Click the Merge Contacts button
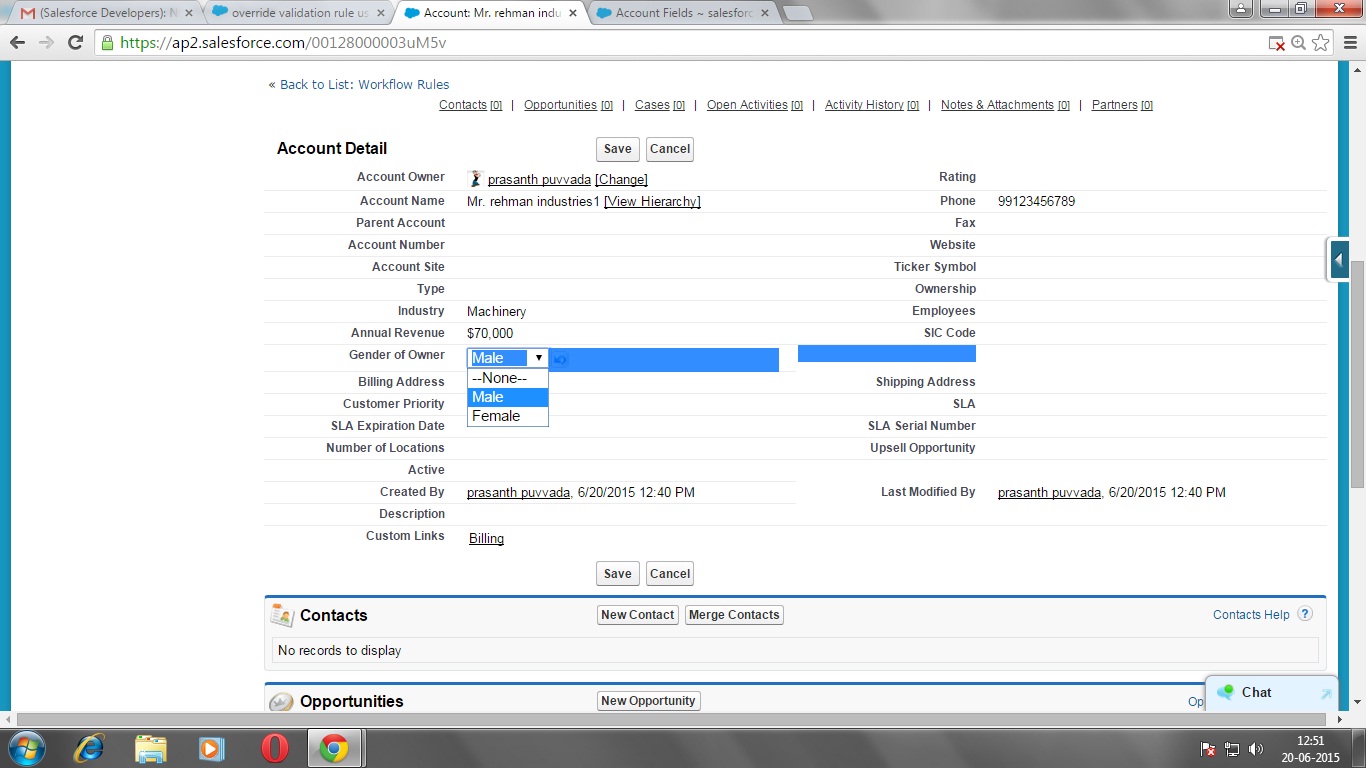Screen dimensions: 1366x768 click(x=734, y=615)
